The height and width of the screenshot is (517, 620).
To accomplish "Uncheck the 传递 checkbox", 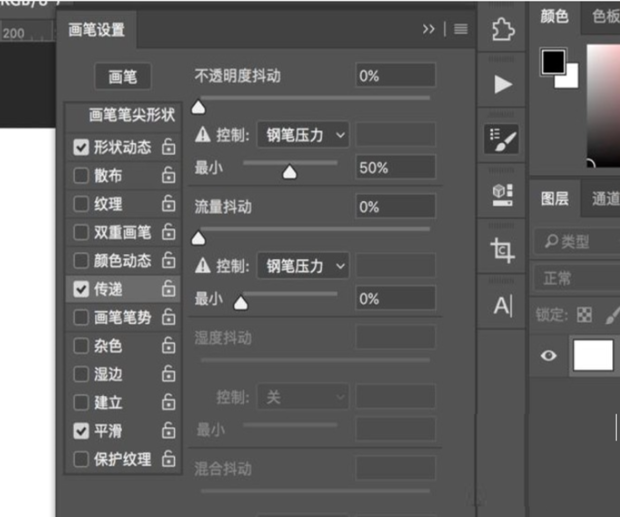I will click(81, 290).
